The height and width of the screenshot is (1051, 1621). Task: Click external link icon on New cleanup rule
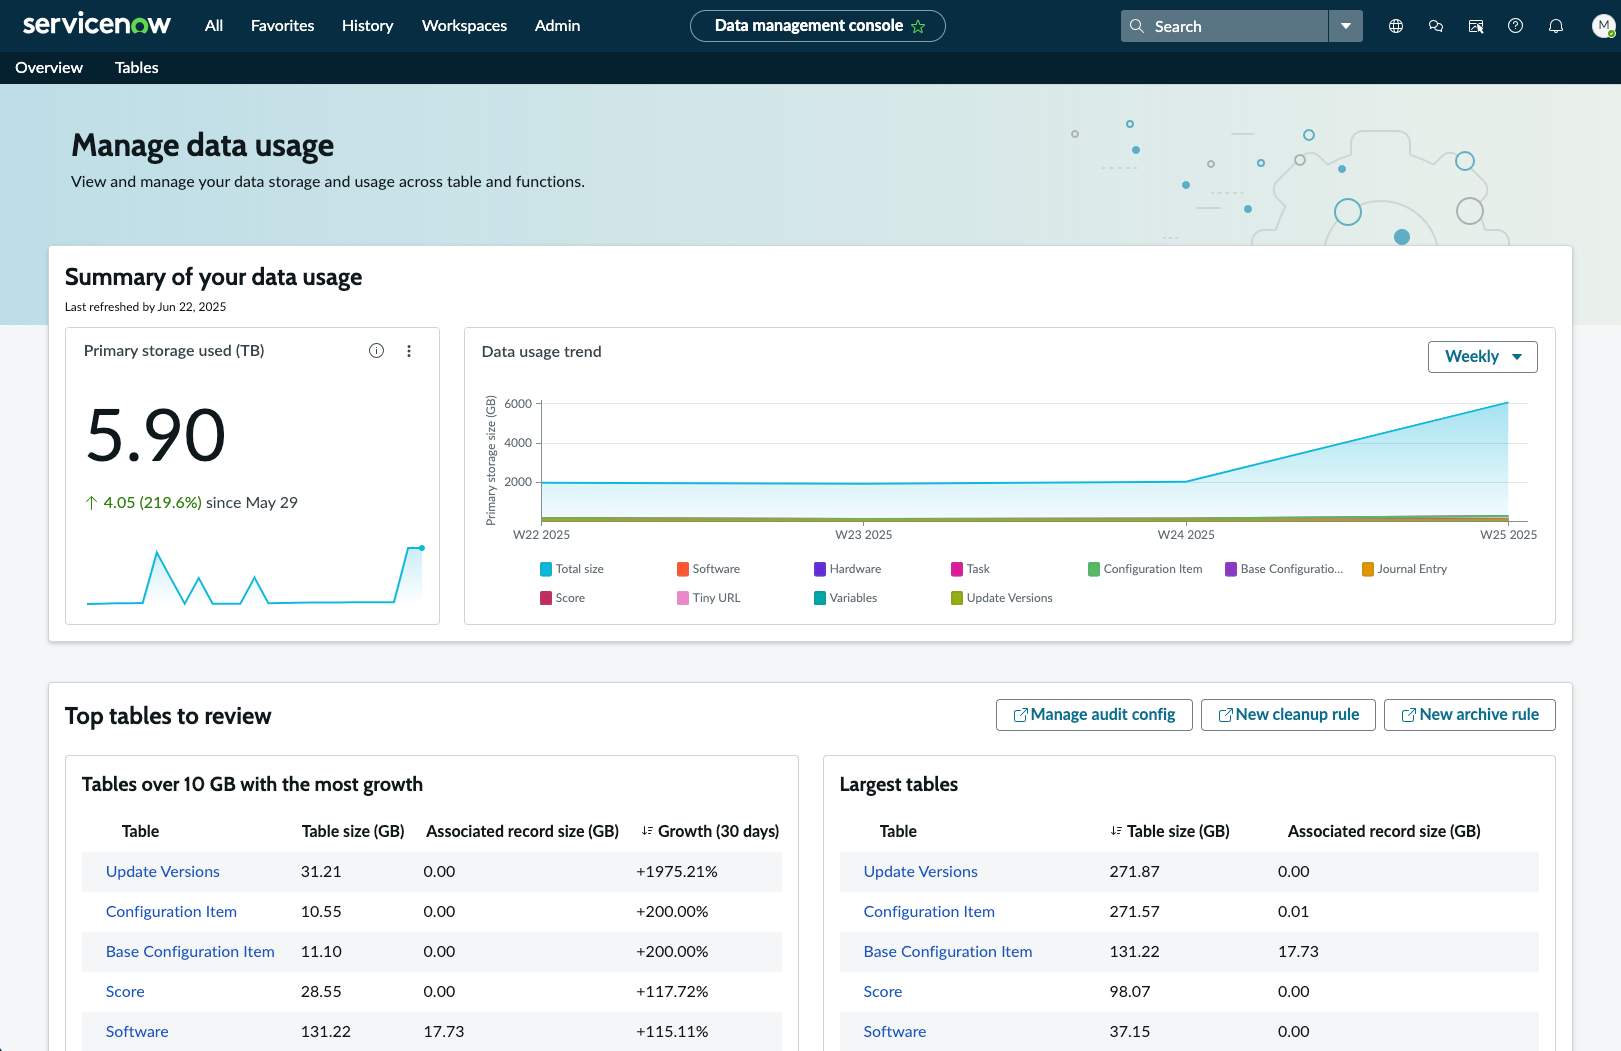coord(1225,715)
